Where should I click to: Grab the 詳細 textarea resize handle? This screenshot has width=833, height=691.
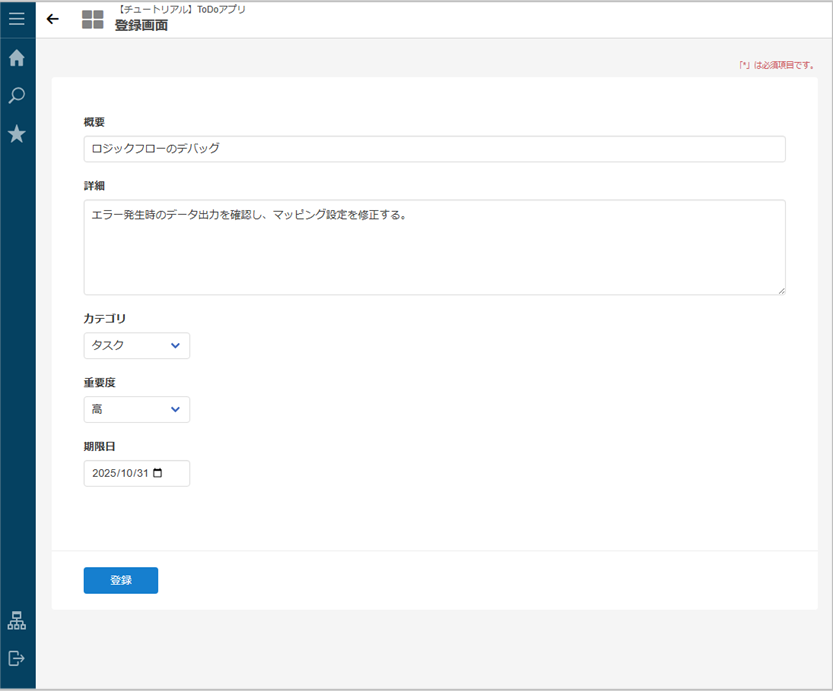coord(781,290)
